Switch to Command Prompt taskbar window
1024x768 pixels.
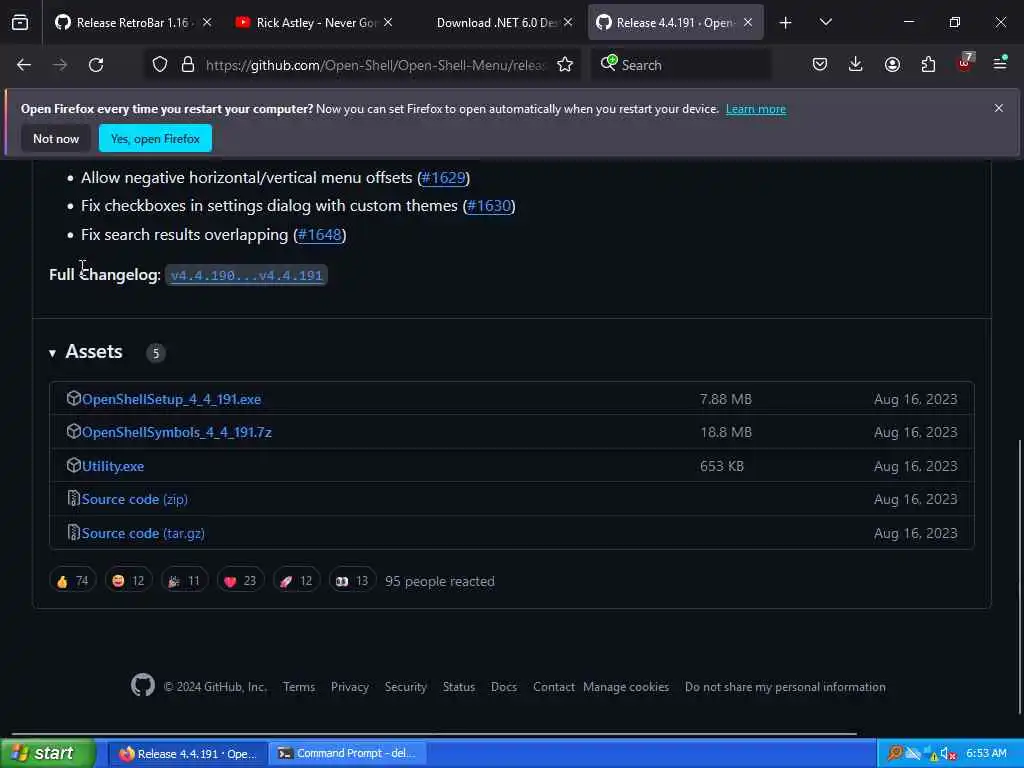click(348, 753)
